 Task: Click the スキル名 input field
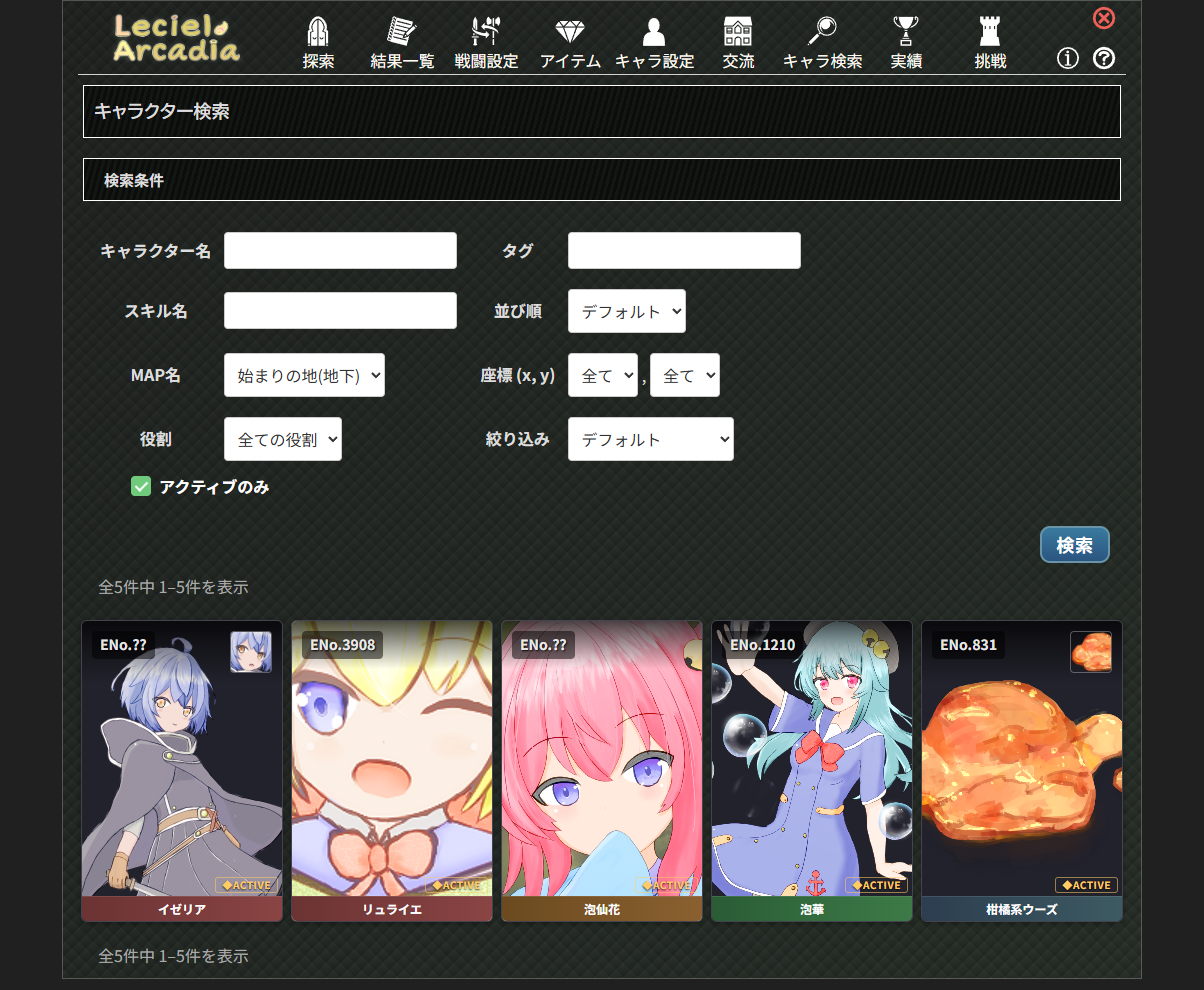point(340,311)
